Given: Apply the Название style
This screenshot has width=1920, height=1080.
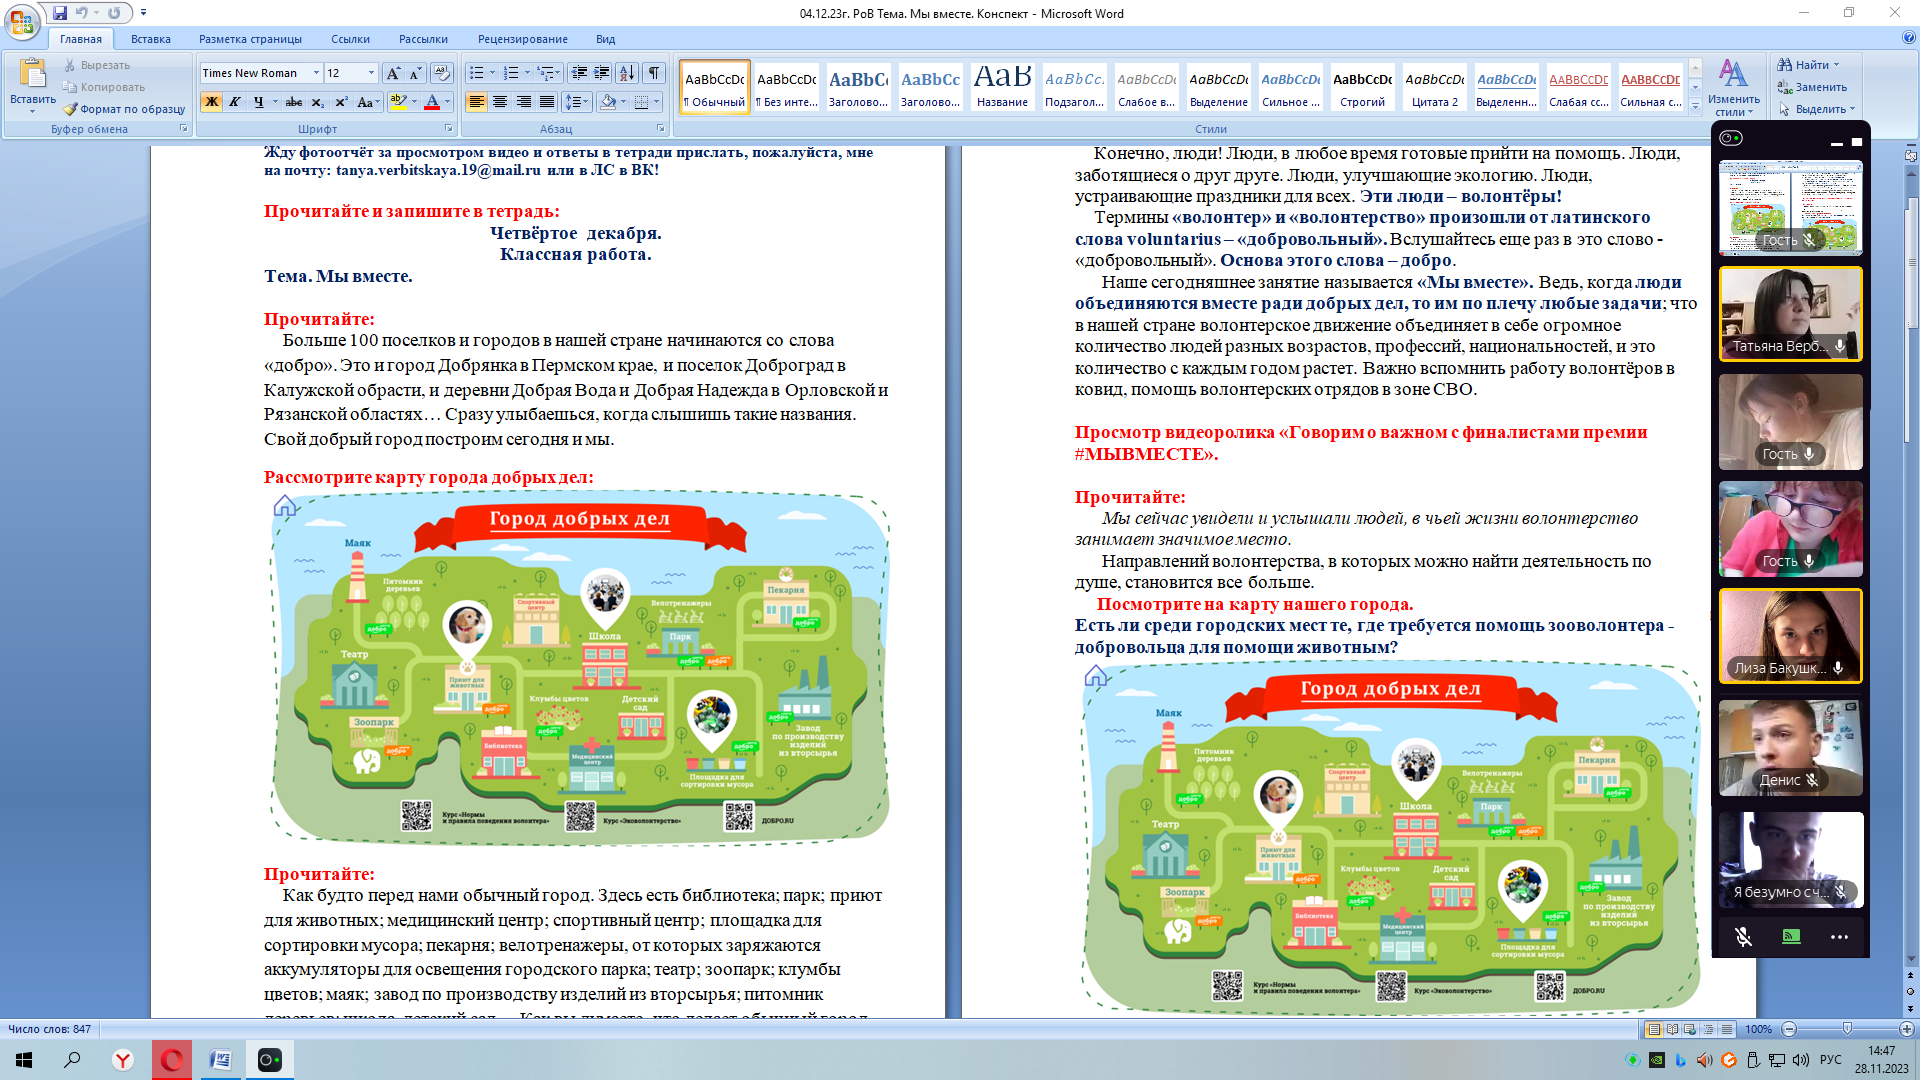Looking at the screenshot, I should [x=1002, y=88].
